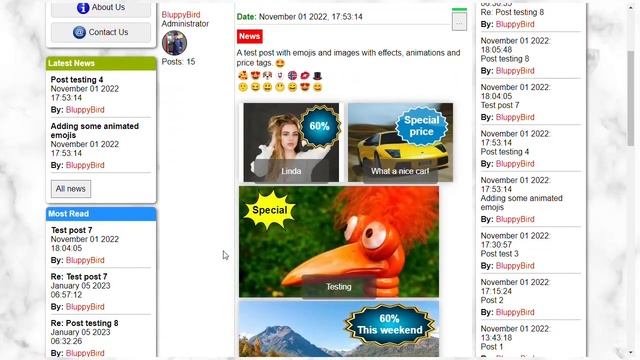Open Re: Test post 7 in Most Read
Screen dimensions: 640x360
coord(79,277)
